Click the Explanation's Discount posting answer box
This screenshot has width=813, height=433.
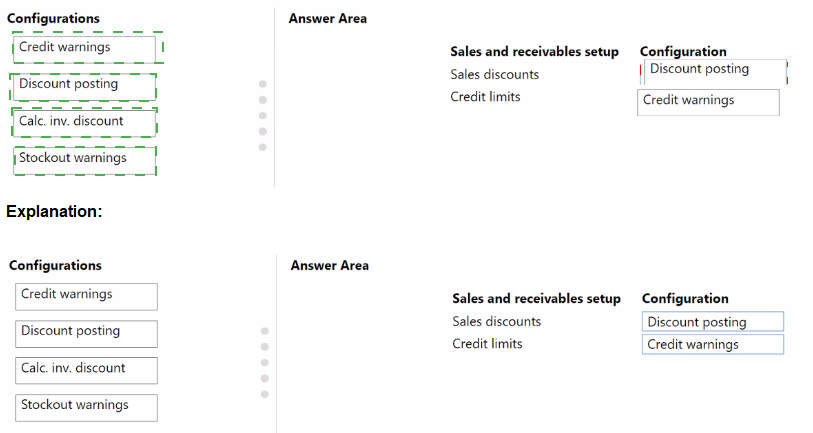(x=712, y=322)
